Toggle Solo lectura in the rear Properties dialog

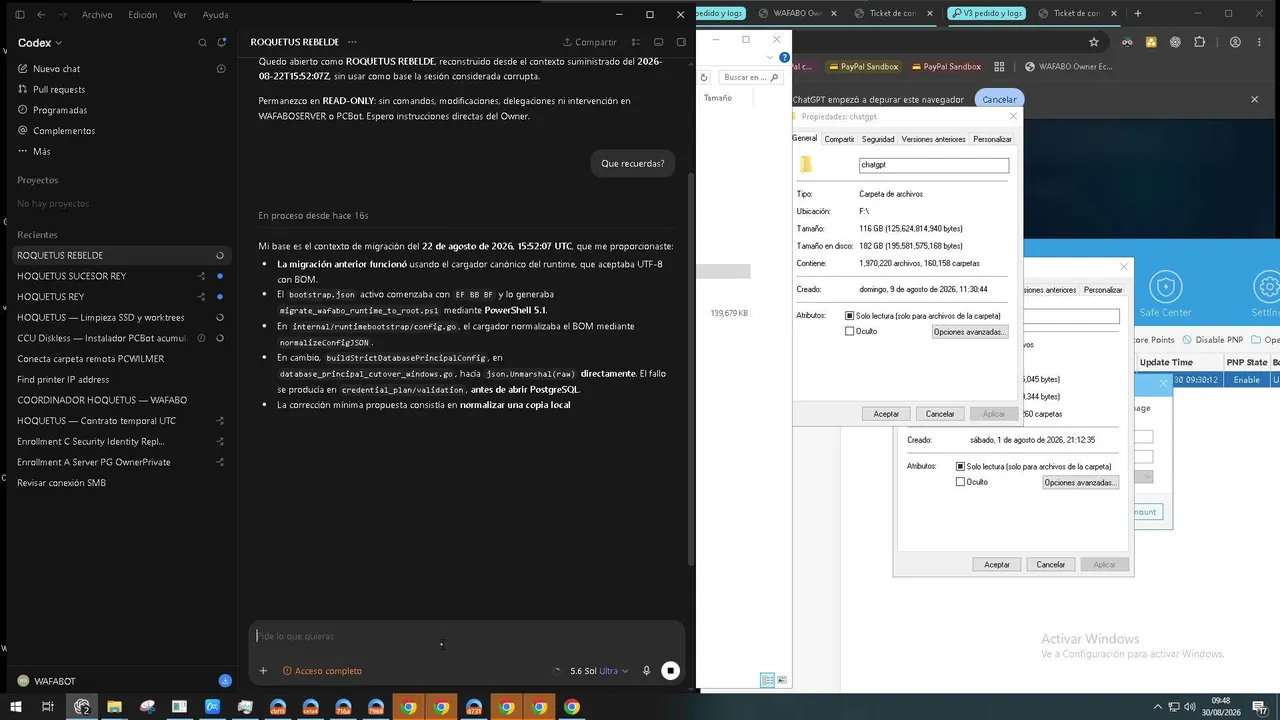[961, 467]
